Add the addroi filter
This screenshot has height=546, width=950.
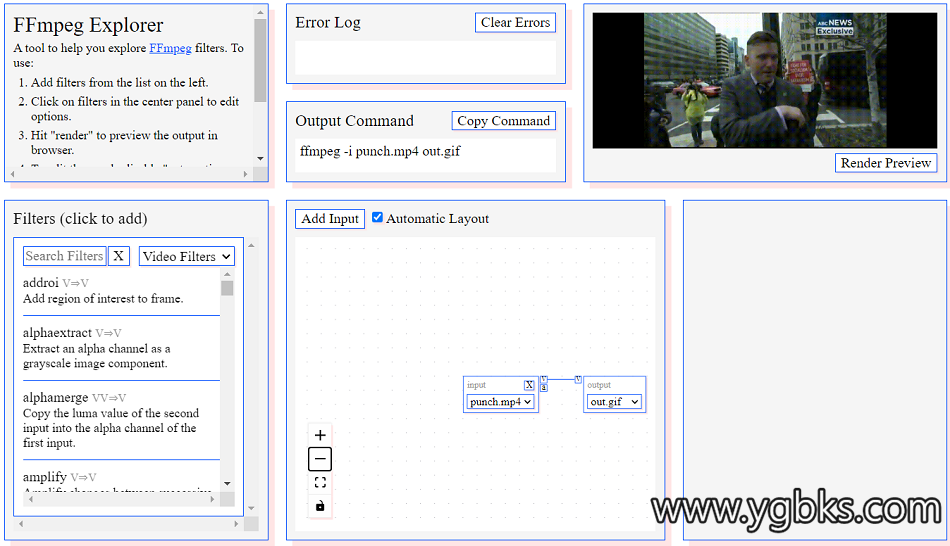[x=121, y=291]
